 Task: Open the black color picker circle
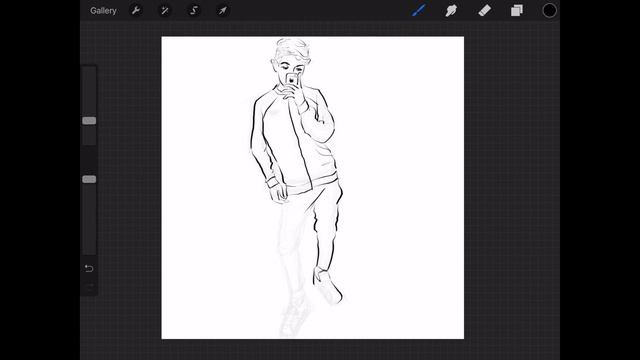click(x=549, y=10)
